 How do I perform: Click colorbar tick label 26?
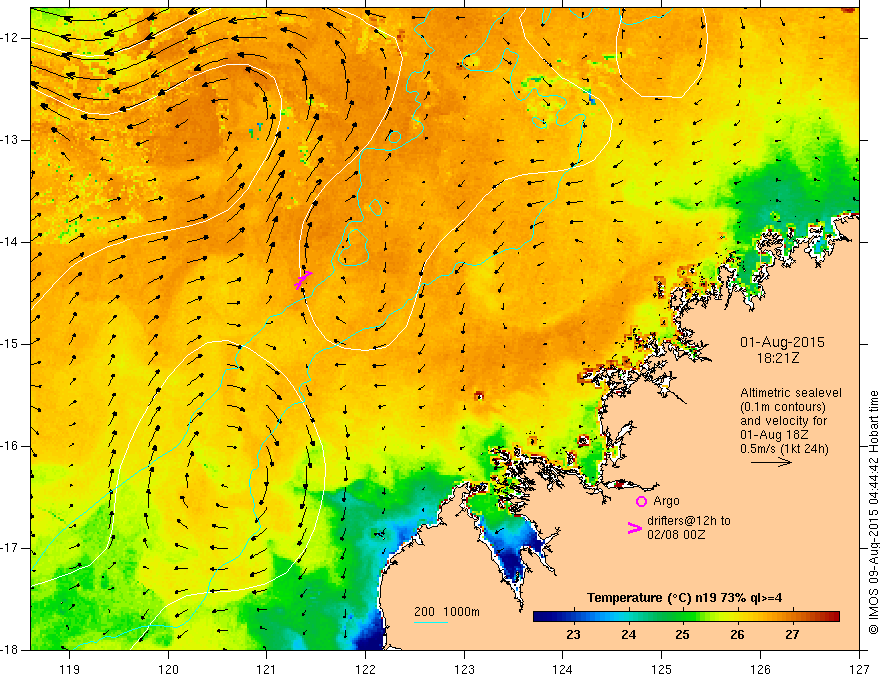(737, 635)
